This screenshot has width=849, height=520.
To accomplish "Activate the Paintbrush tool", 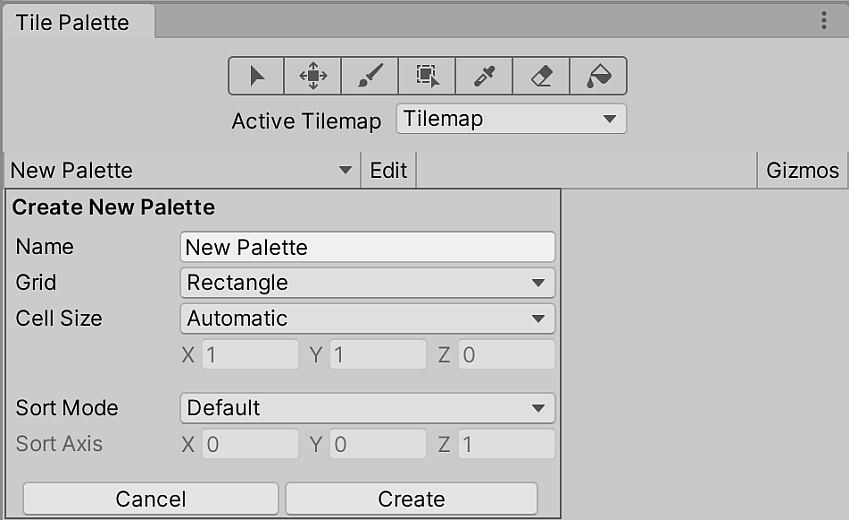I will 370,76.
